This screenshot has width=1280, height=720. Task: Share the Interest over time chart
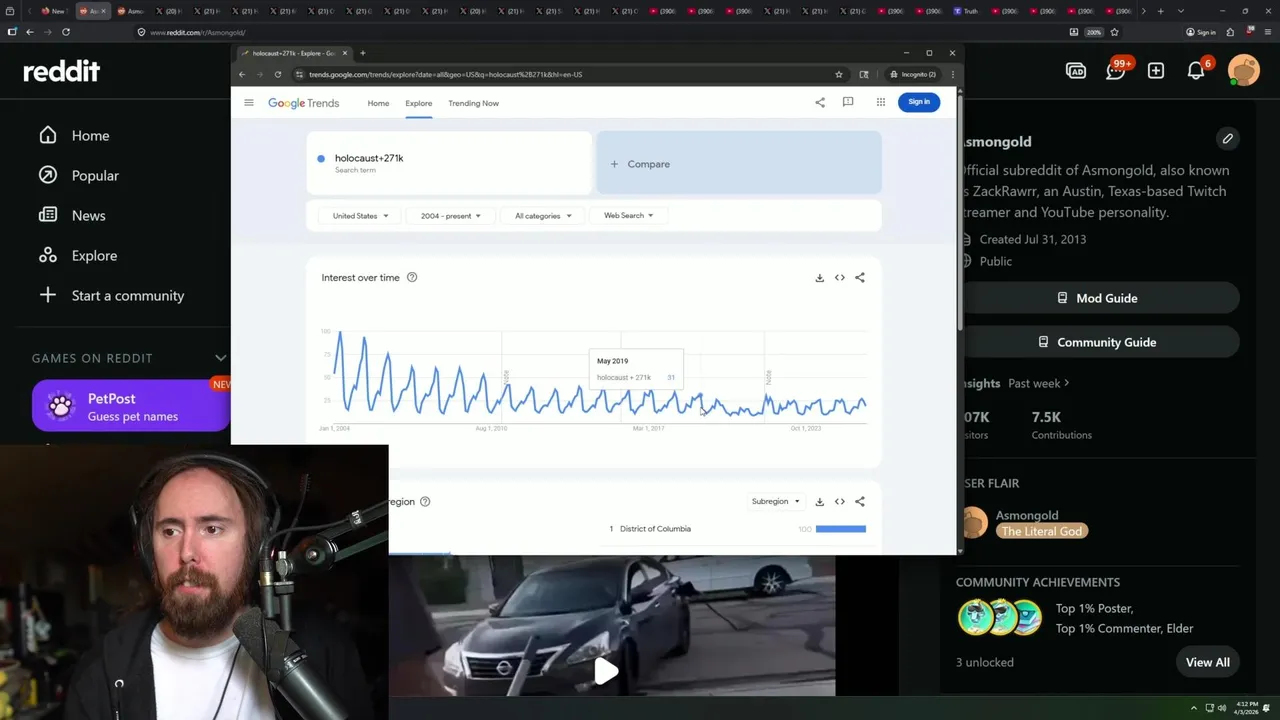(x=860, y=278)
